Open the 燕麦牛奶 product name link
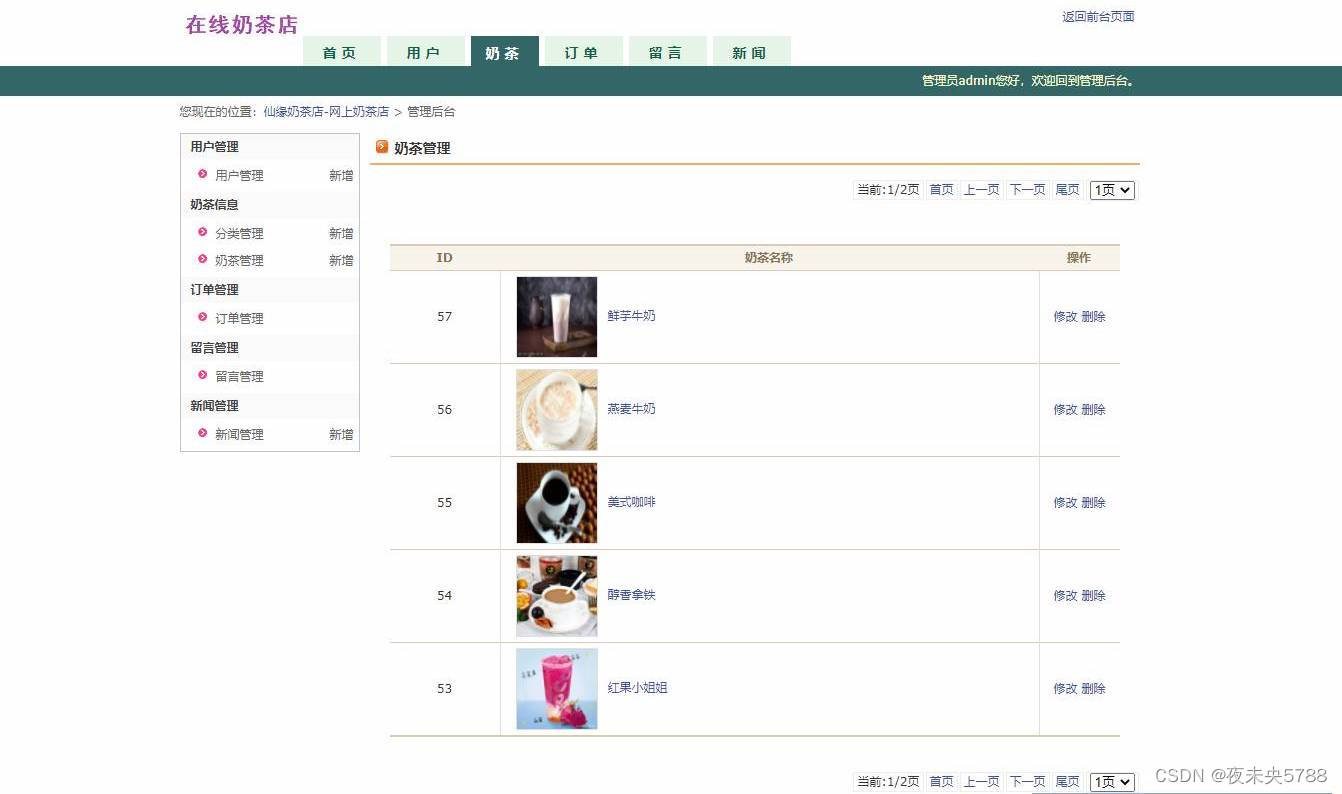Viewport: 1342px width, 794px height. [631, 408]
